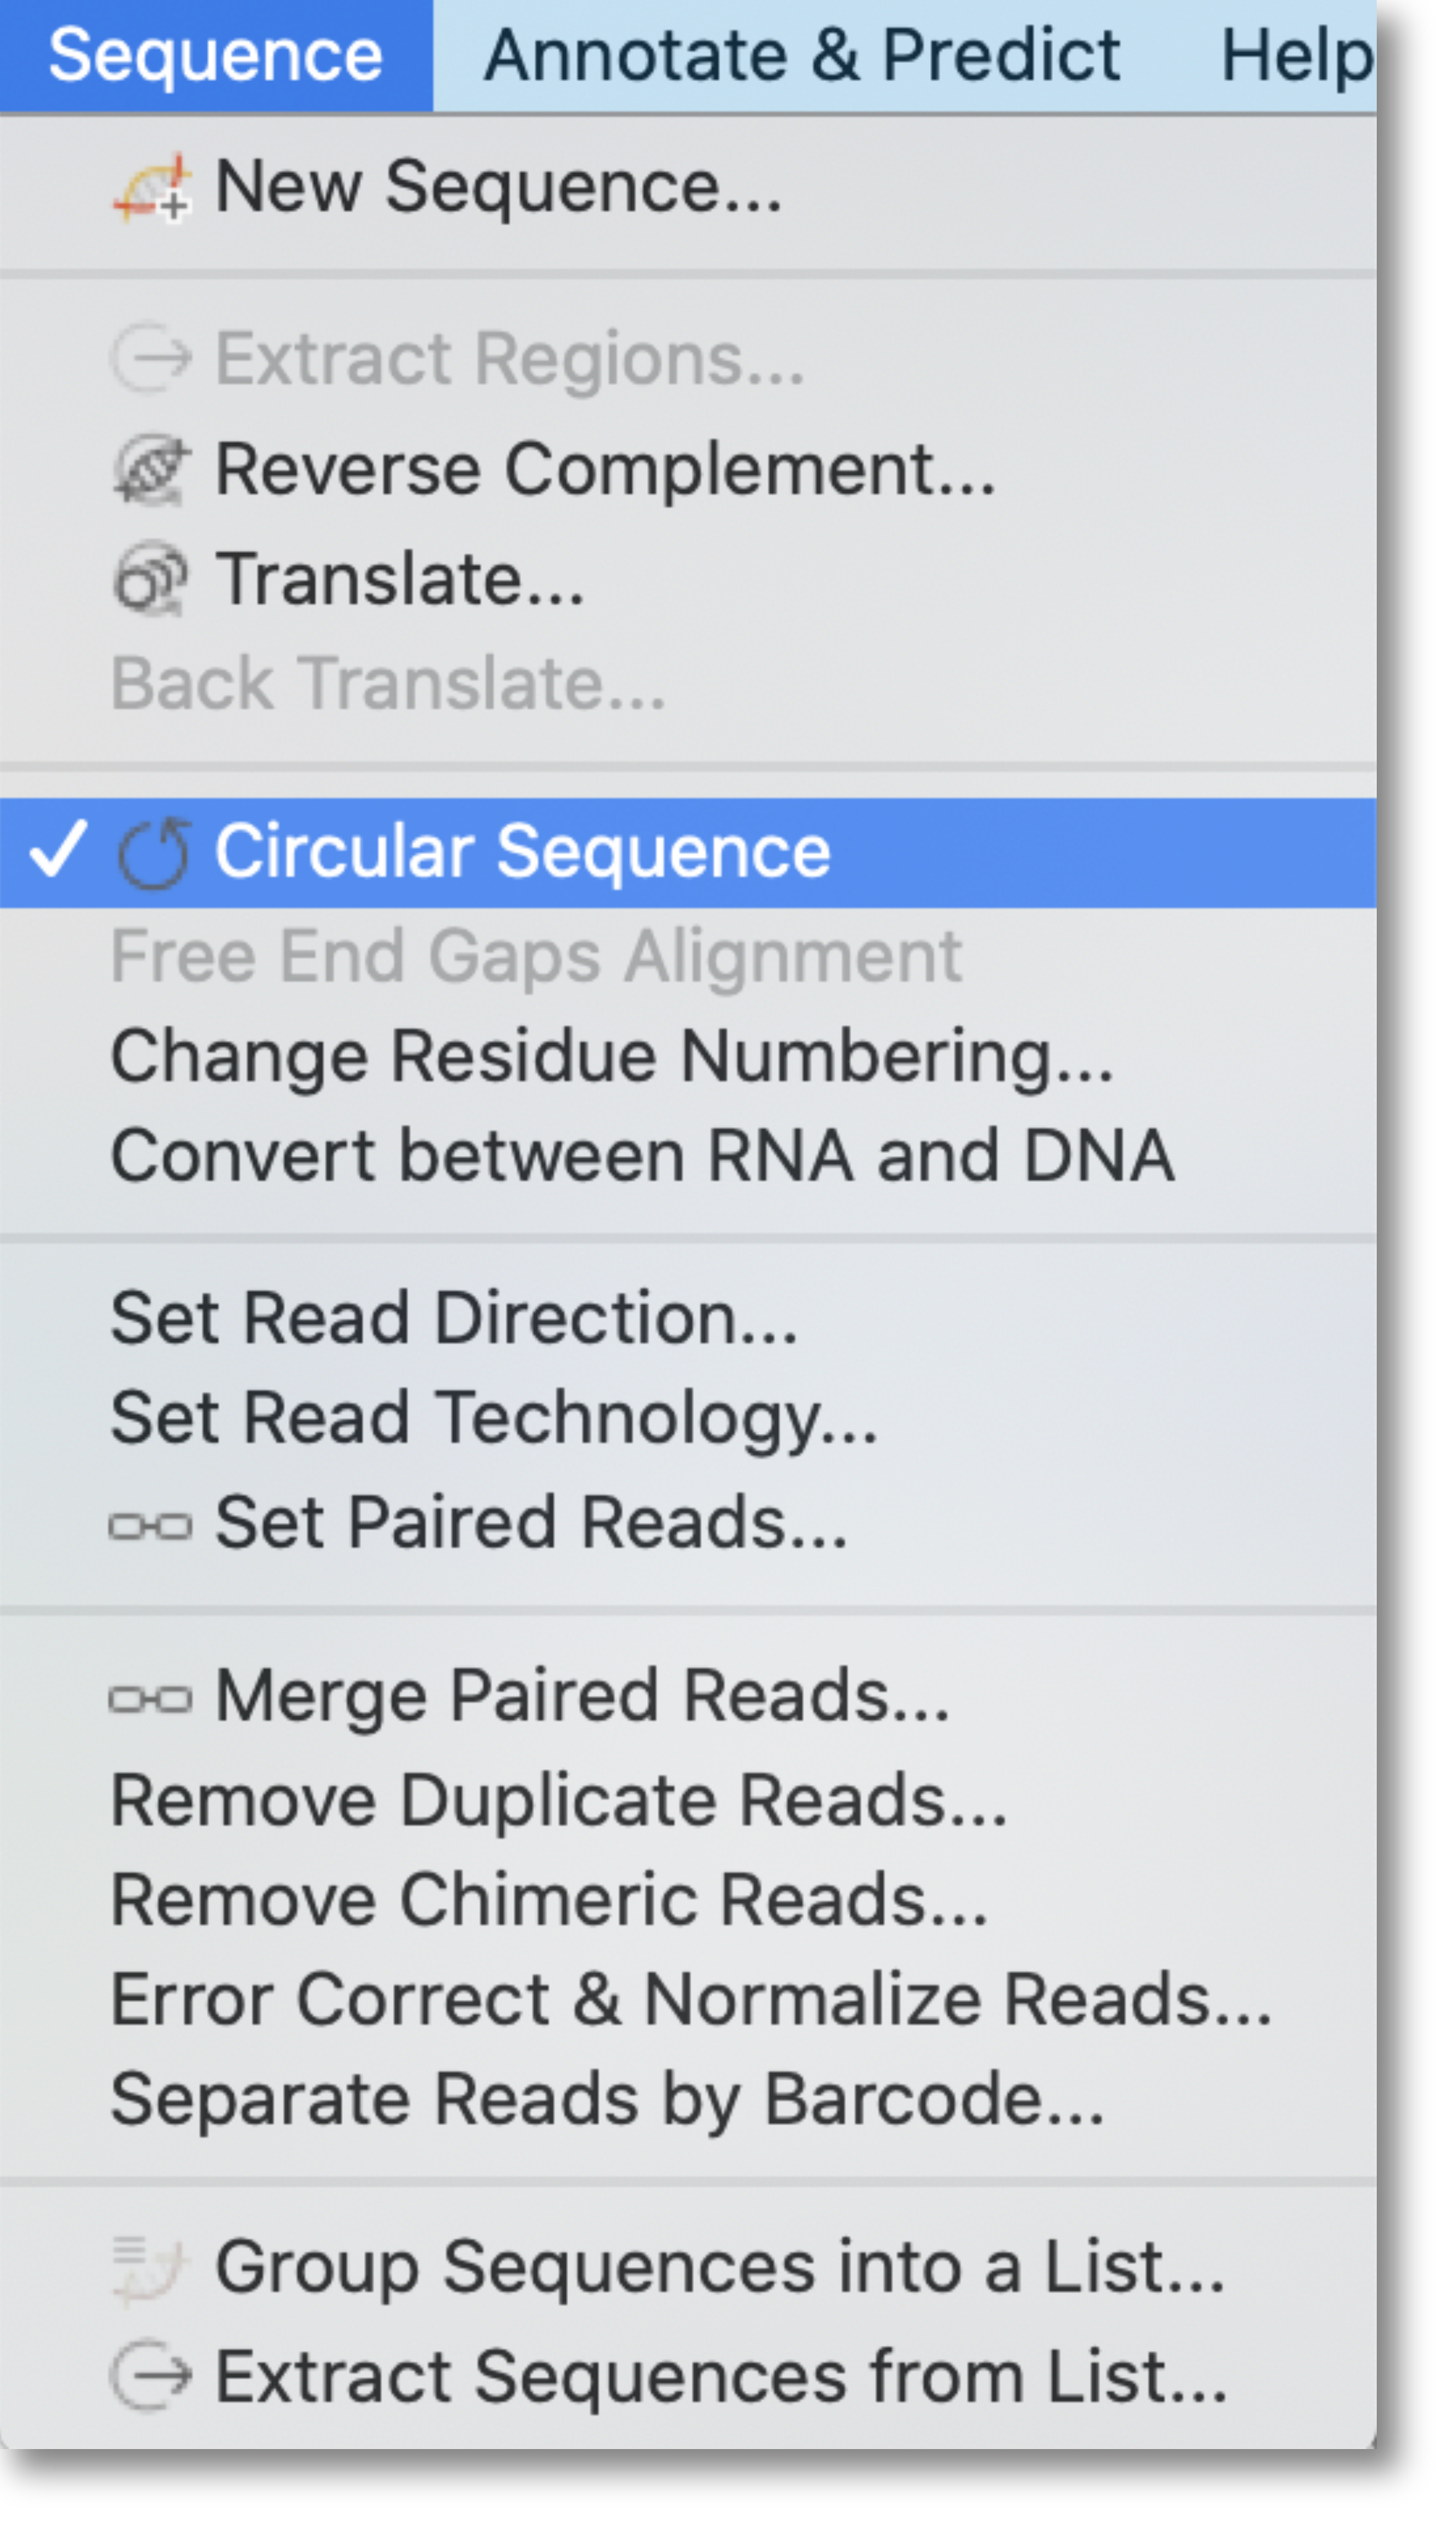Click the Merge Paired Reads link icon
Viewport: 1456px width, 2522px height.
pyautogui.click(x=150, y=1699)
